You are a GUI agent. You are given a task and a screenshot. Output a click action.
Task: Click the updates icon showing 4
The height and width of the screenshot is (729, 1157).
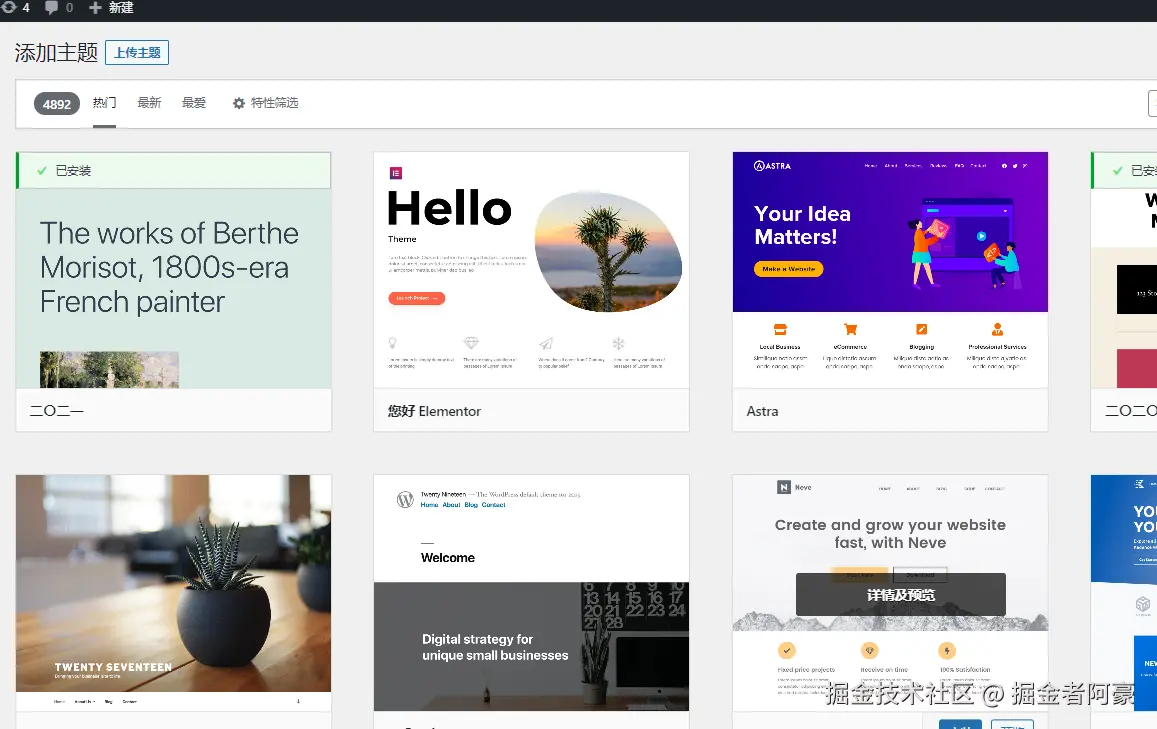(13, 7)
